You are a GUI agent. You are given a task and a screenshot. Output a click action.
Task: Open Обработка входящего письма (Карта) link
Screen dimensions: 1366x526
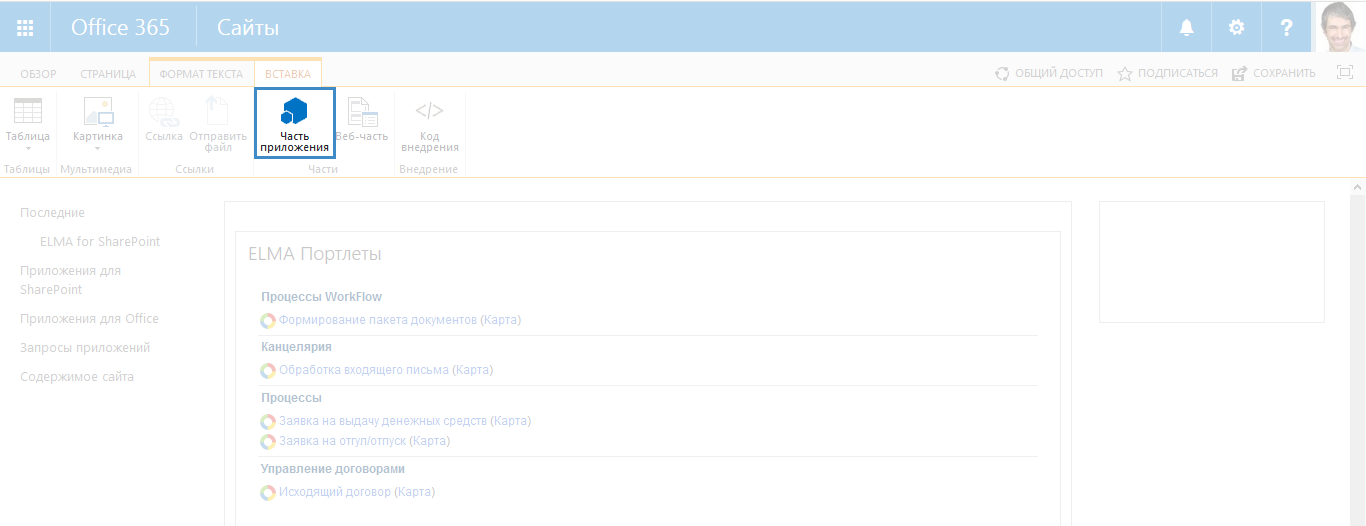(386, 370)
